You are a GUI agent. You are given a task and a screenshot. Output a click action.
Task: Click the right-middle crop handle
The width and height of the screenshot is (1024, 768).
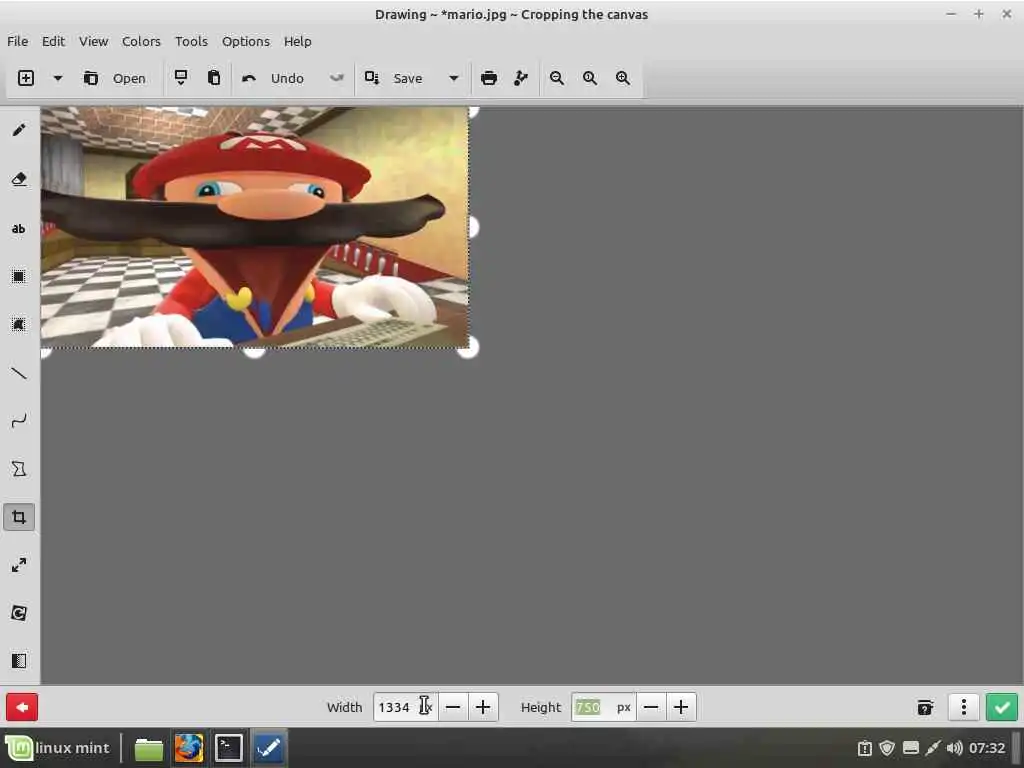472,227
